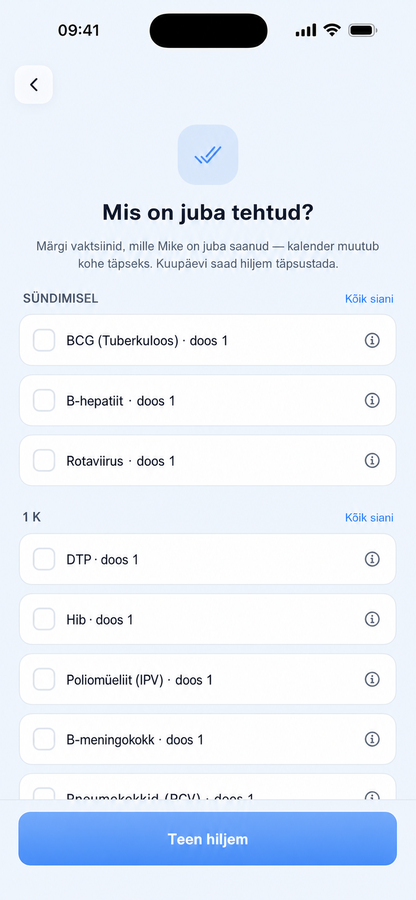Show B-meningokokk doos 1 info
The image size is (416, 900).
(x=372, y=739)
